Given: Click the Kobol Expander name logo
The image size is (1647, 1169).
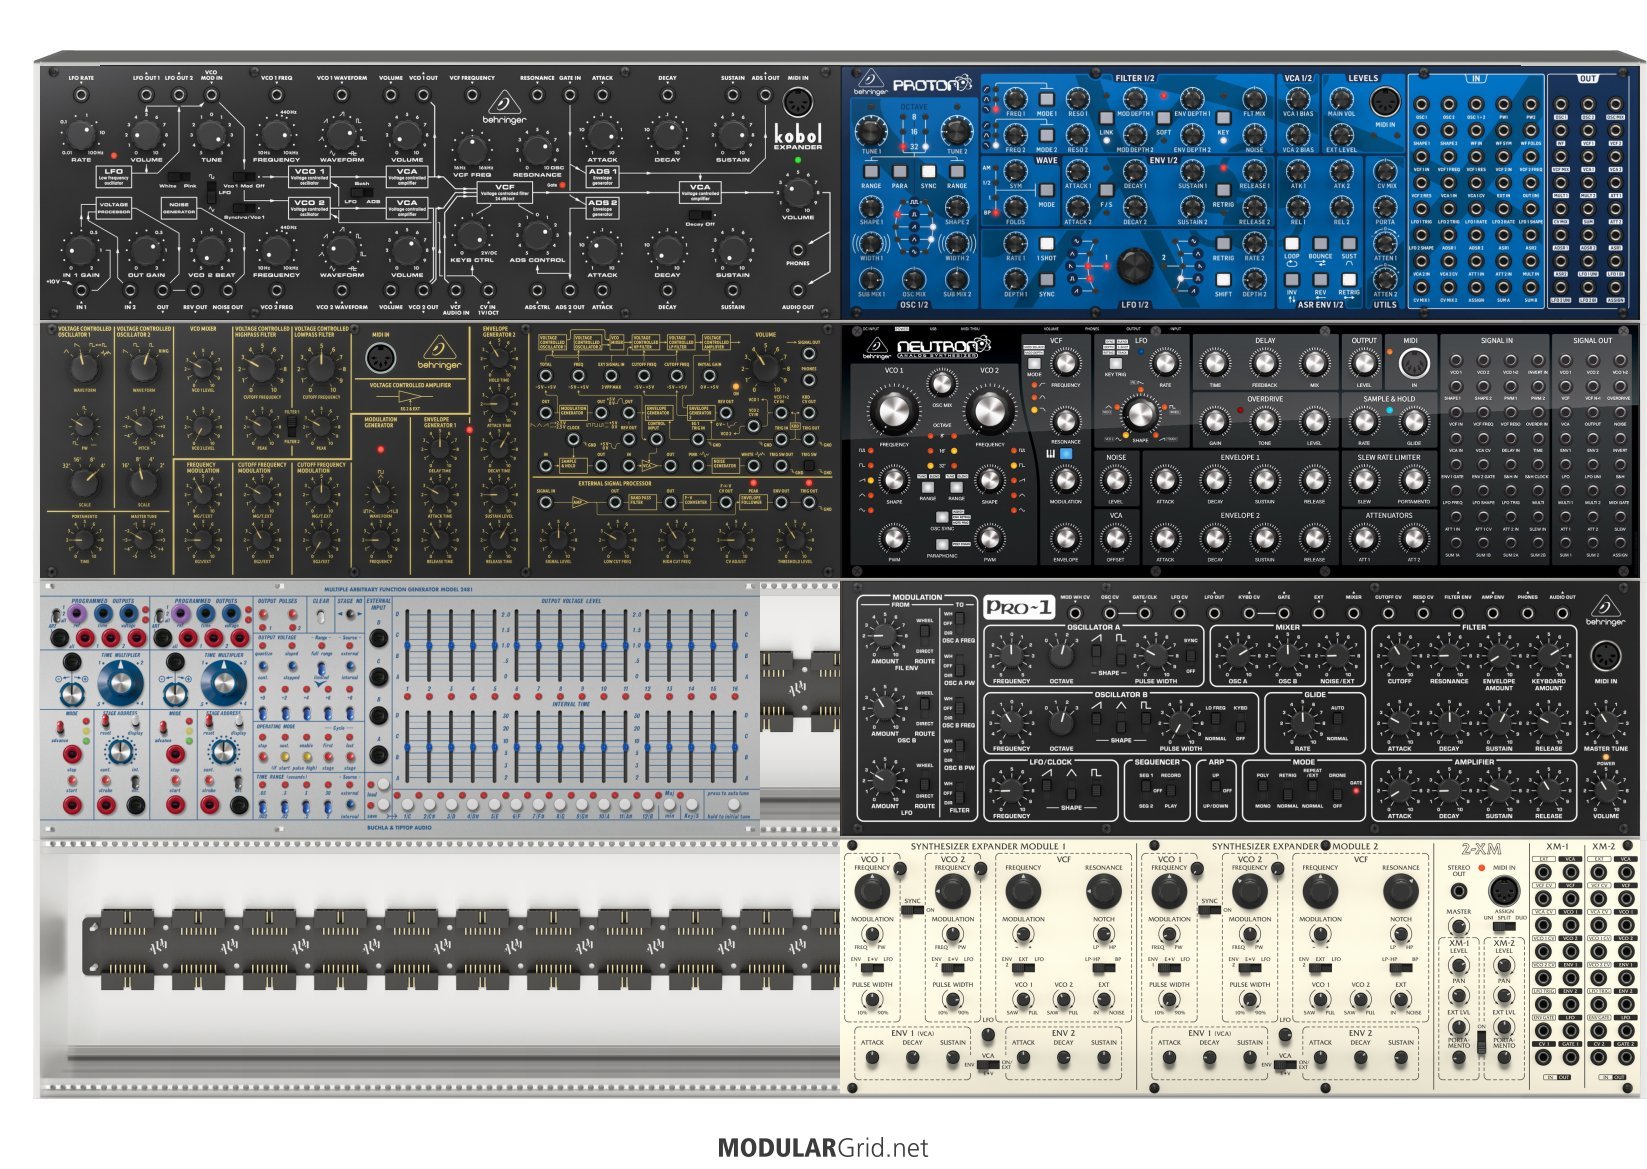Looking at the screenshot, I should click(798, 136).
